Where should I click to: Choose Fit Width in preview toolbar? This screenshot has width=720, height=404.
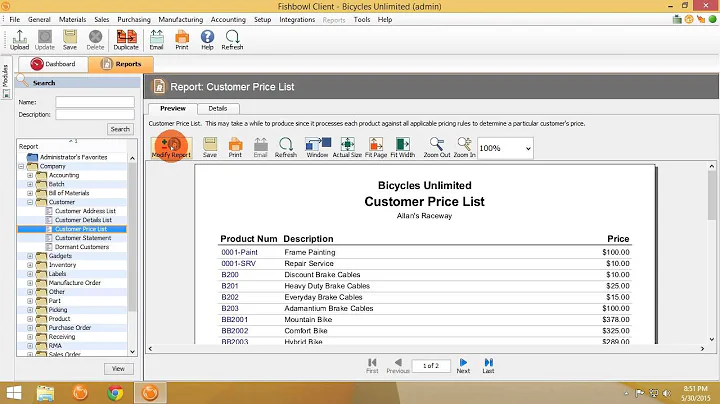pyautogui.click(x=403, y=148)
